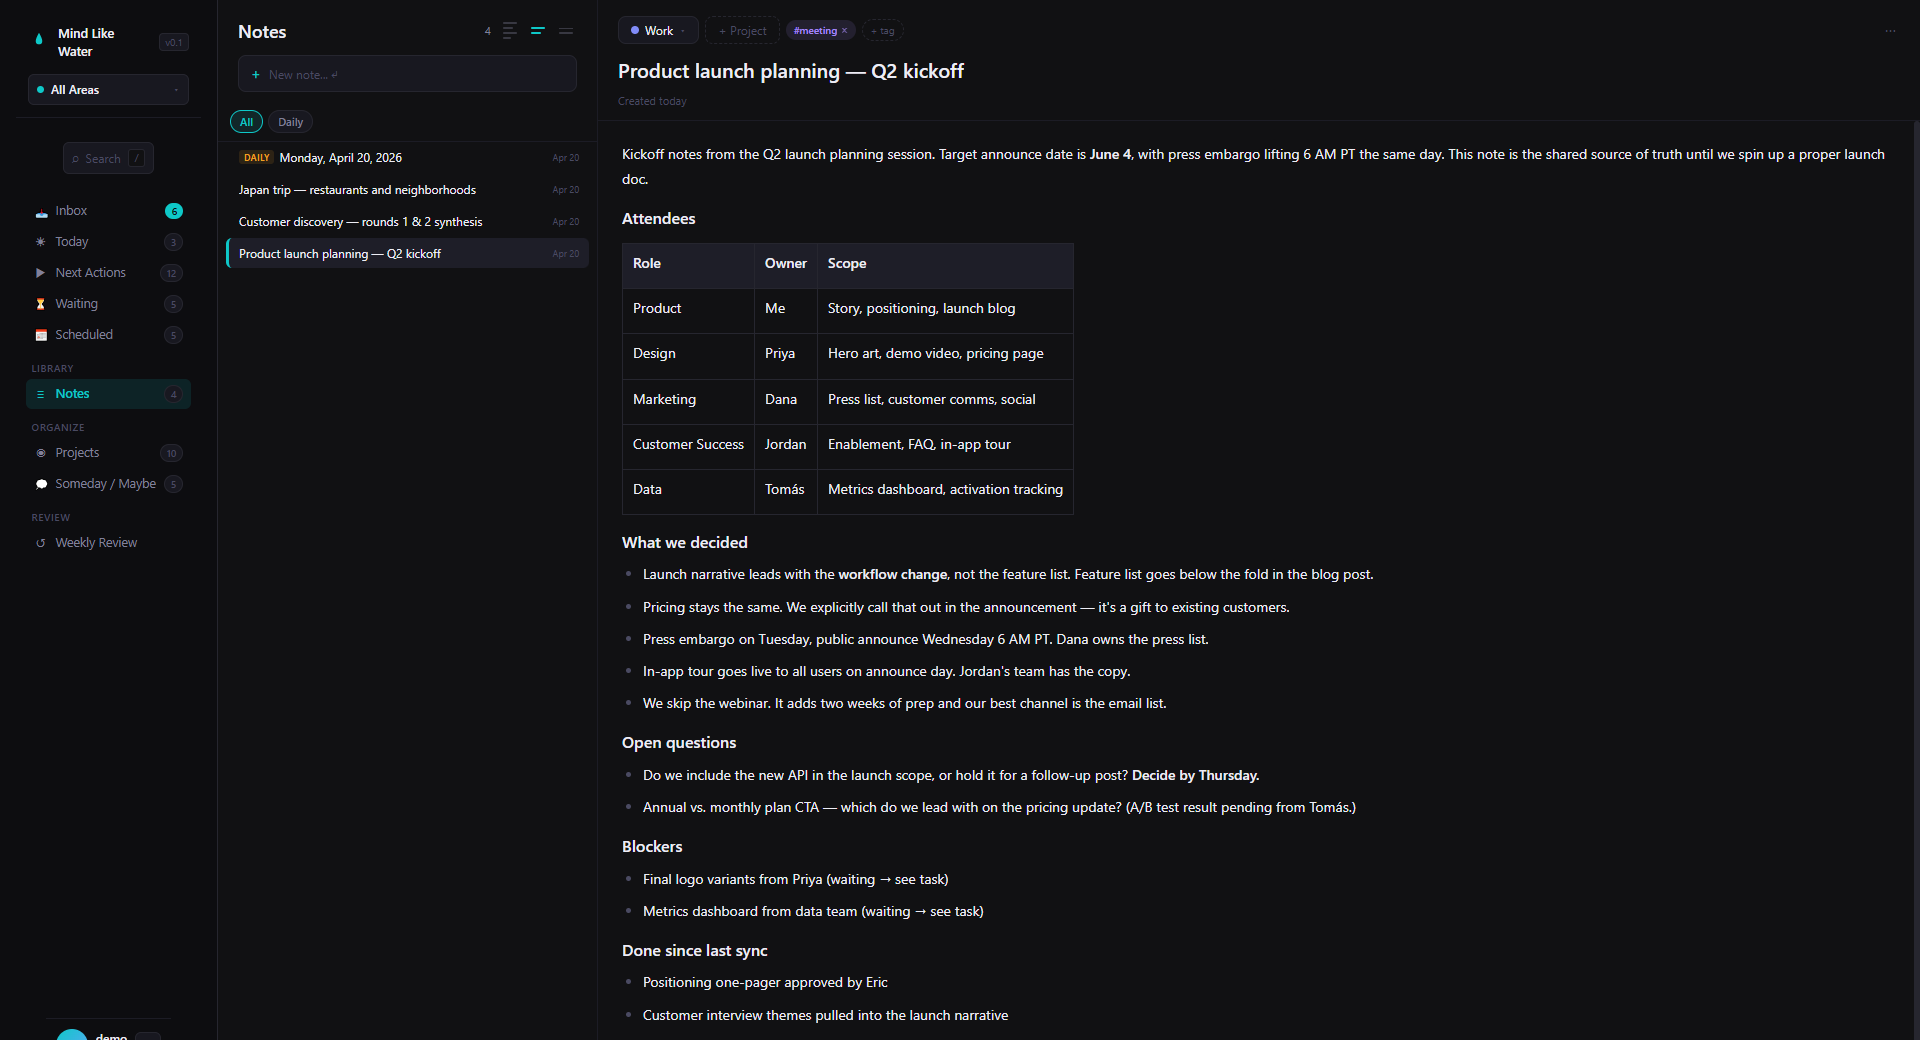Click the Waiting hourglass icon

point(41,304)
